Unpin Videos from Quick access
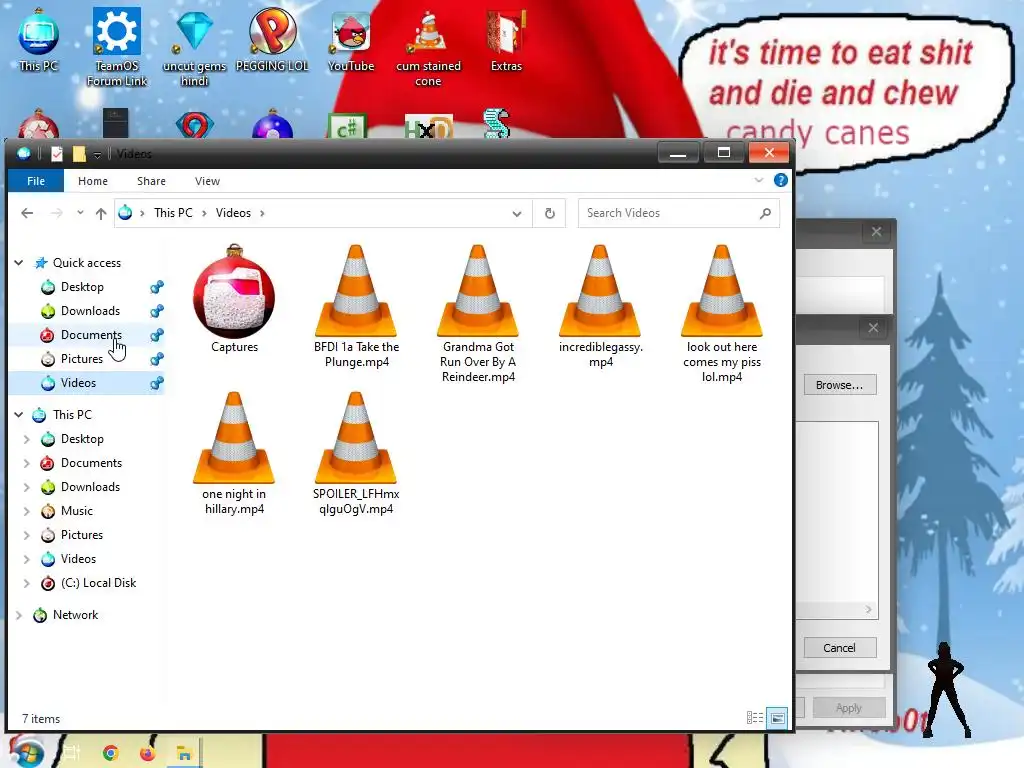This screenshot has width=1024, height=768. (x=157, y=383)
